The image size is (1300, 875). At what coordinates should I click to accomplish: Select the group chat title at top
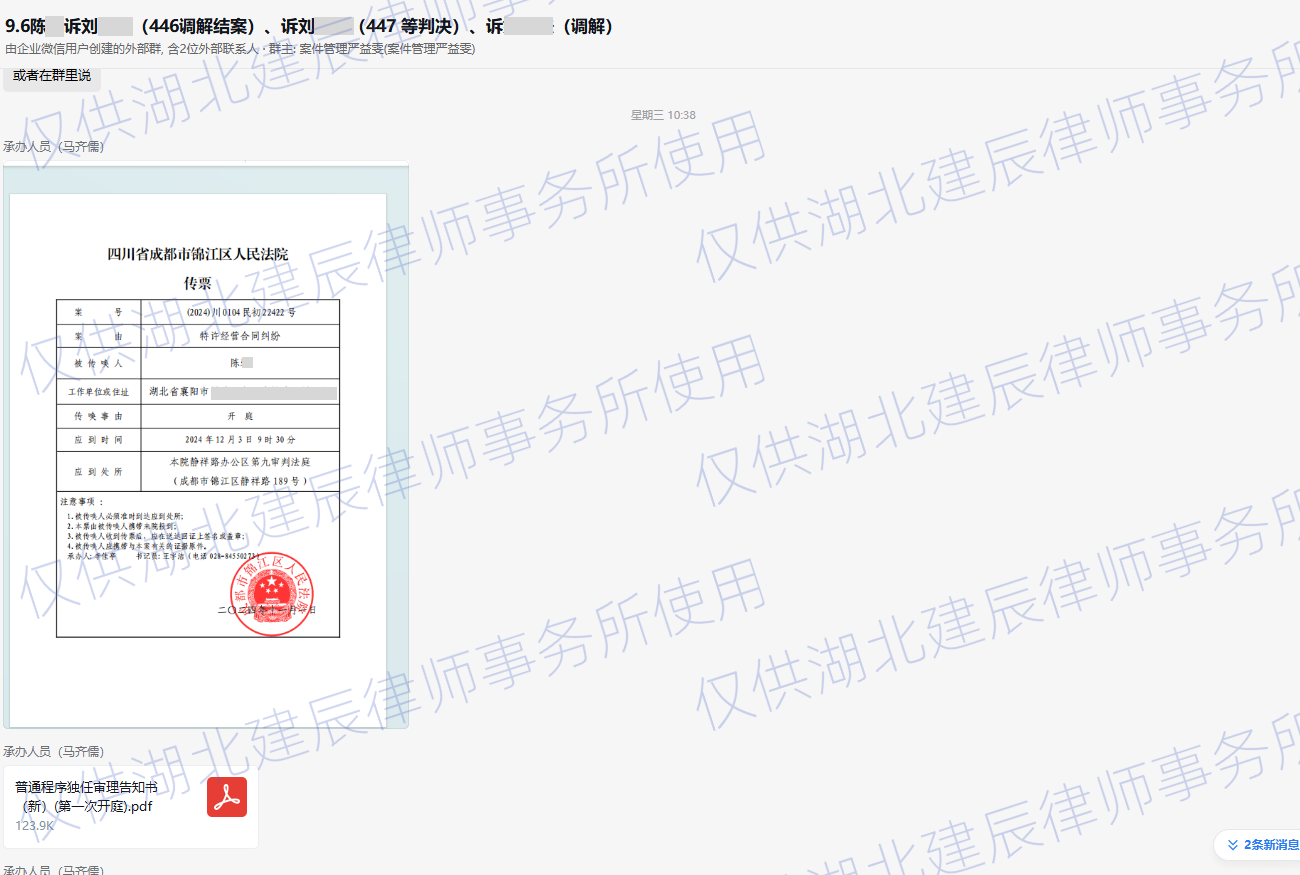pyautogui.click(x=309, y=26)
